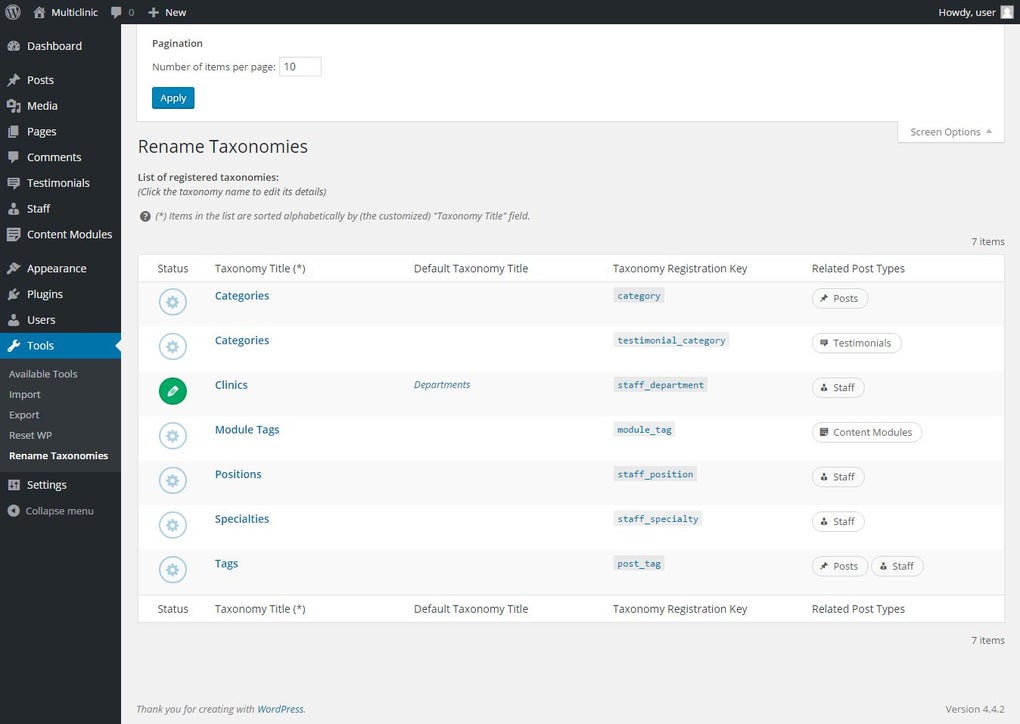This screenshot has width=1020, height=724.
Task: Open the Plugins menu
Action: [x=45, y=294]
